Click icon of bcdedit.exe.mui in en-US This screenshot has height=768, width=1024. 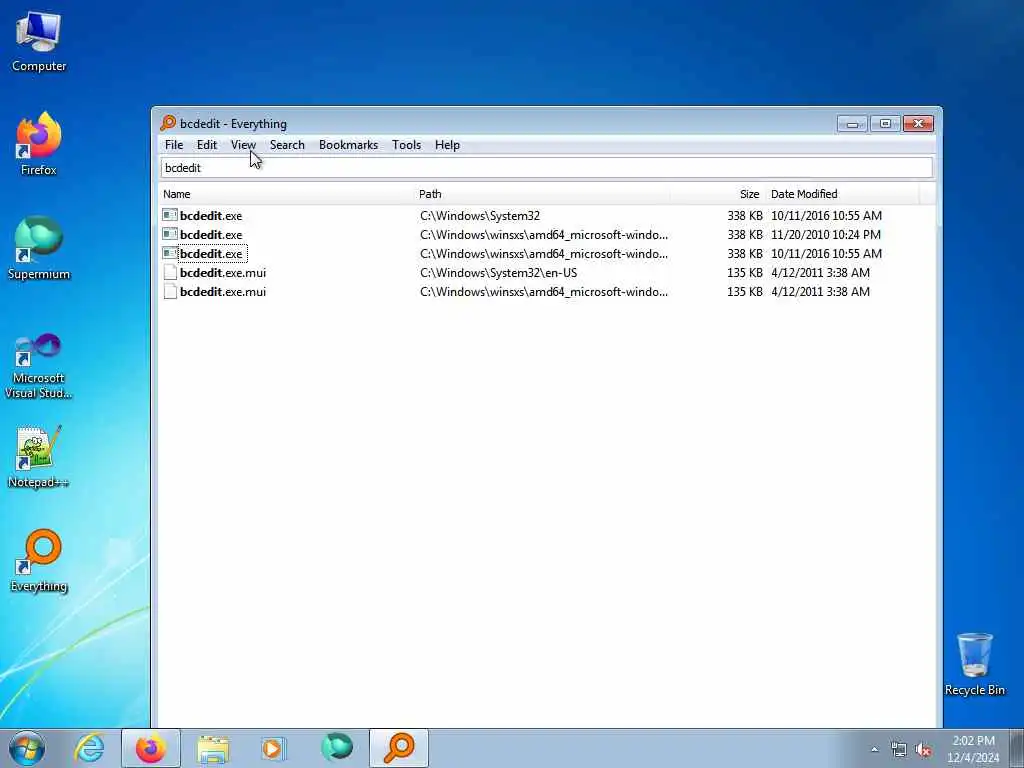[x=170, y=272]
